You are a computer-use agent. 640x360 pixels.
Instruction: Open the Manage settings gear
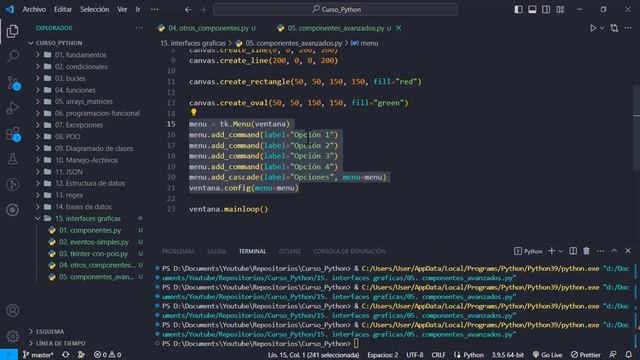pyautogui.click(x=13, y=336)
